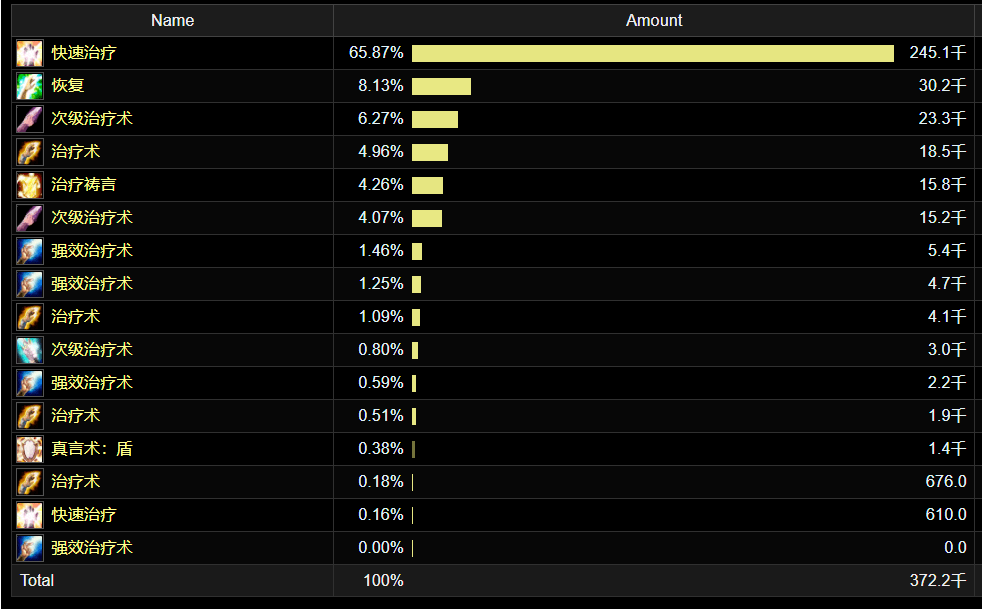Click the 次级治疗术 icon in the 0.80% row
The width and height of the screenshot is (982, 609).
30,350
